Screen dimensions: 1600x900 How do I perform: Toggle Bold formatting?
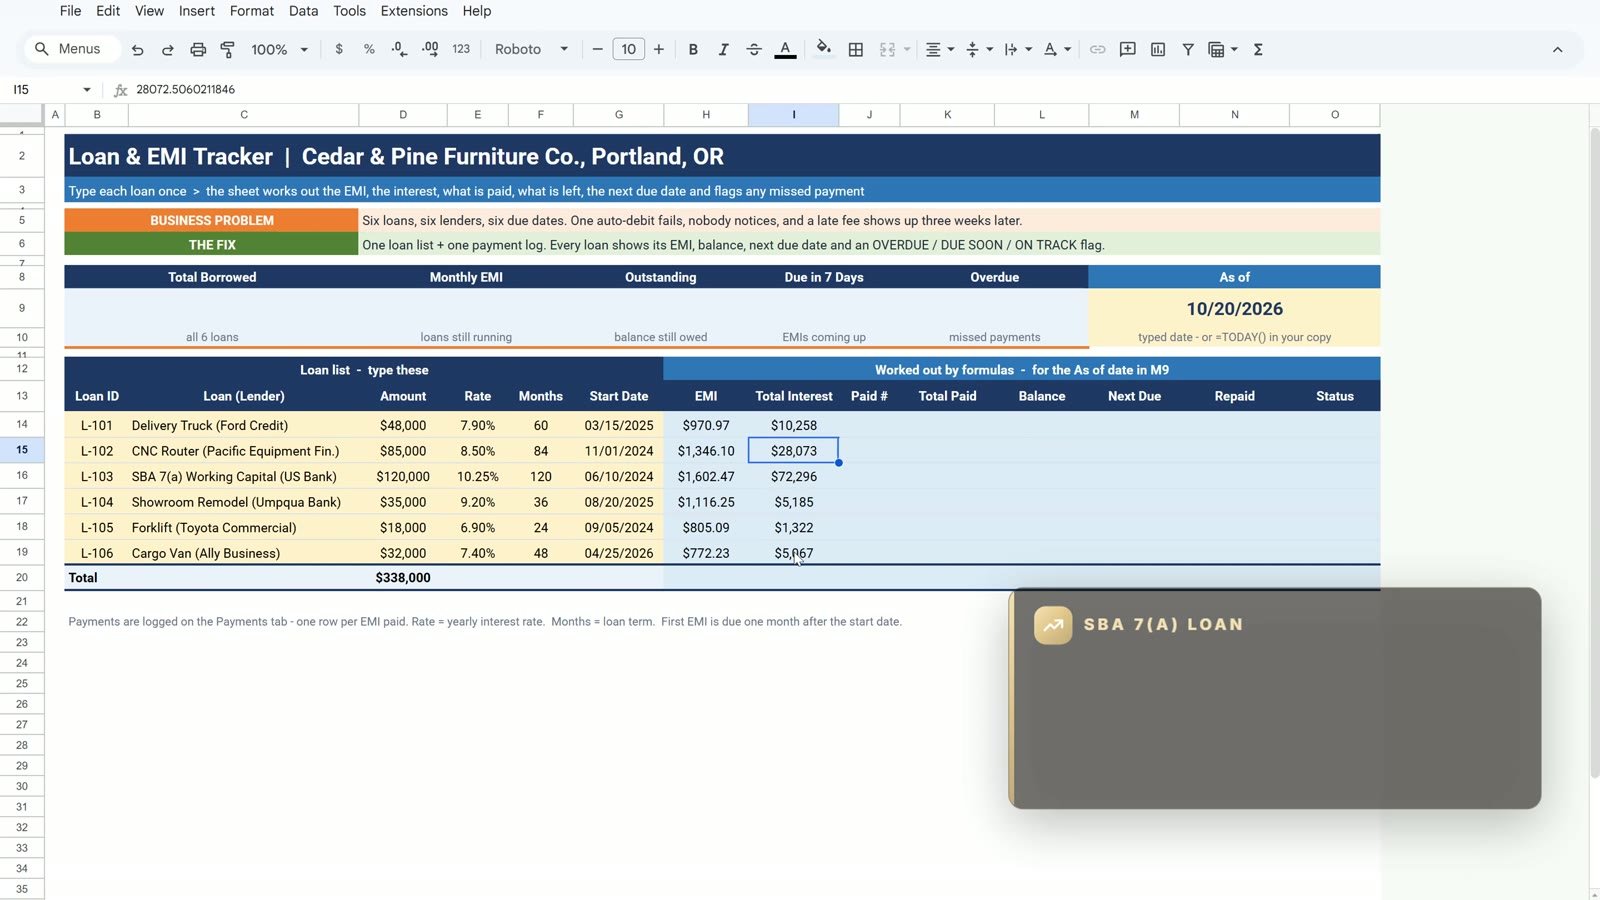(693, 49)
